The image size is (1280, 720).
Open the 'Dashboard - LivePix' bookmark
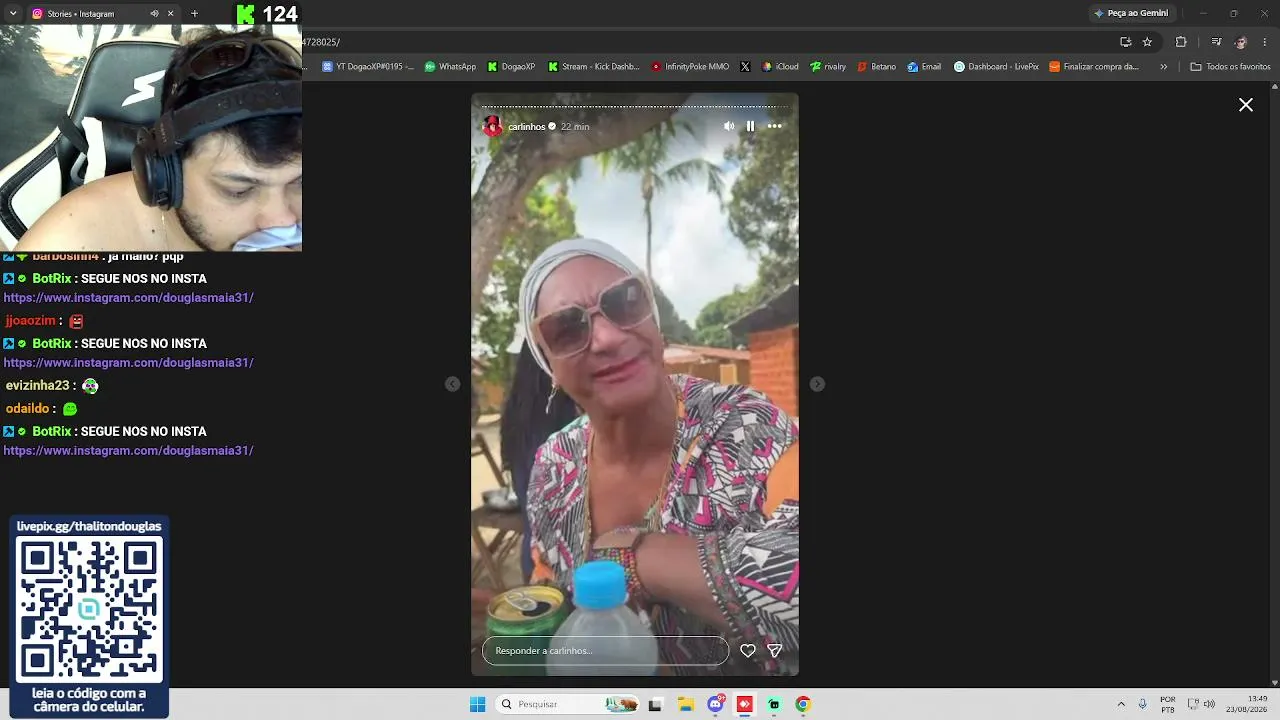coord(996,67)
